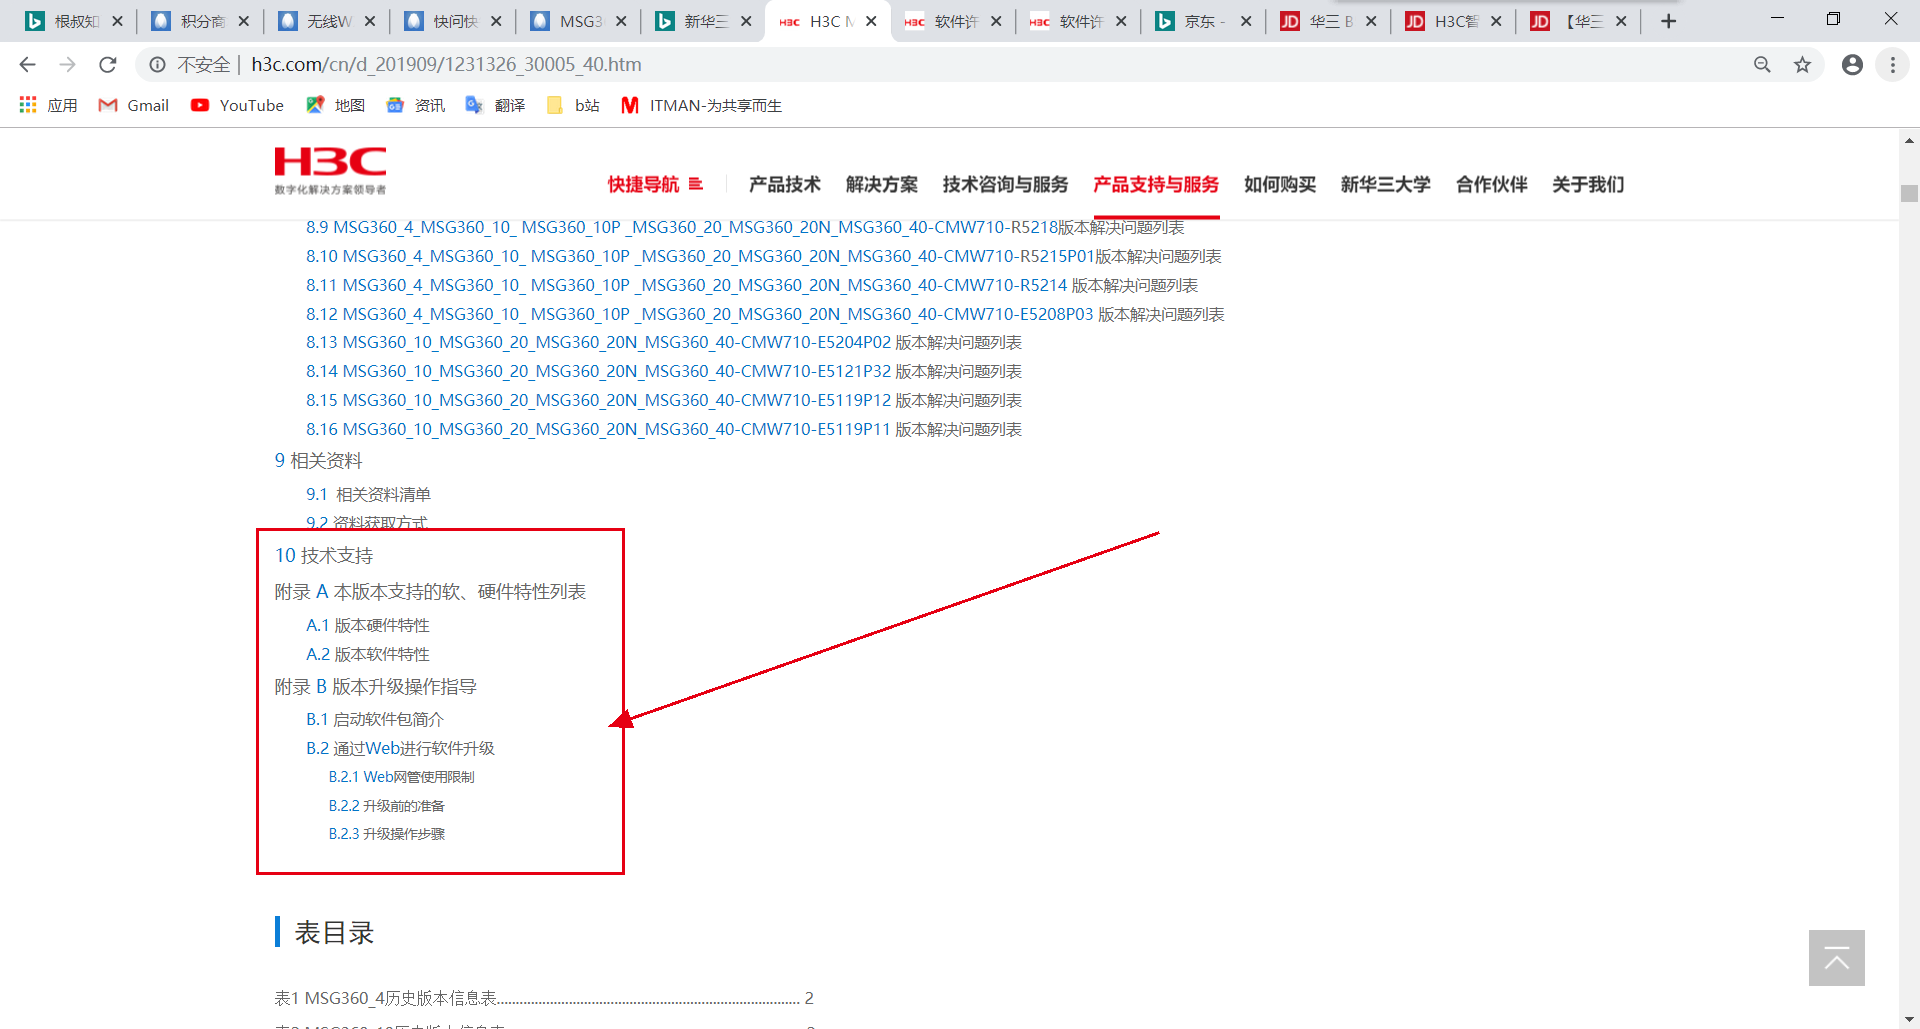
Task: View site security info icon
Action: (157, 65)
